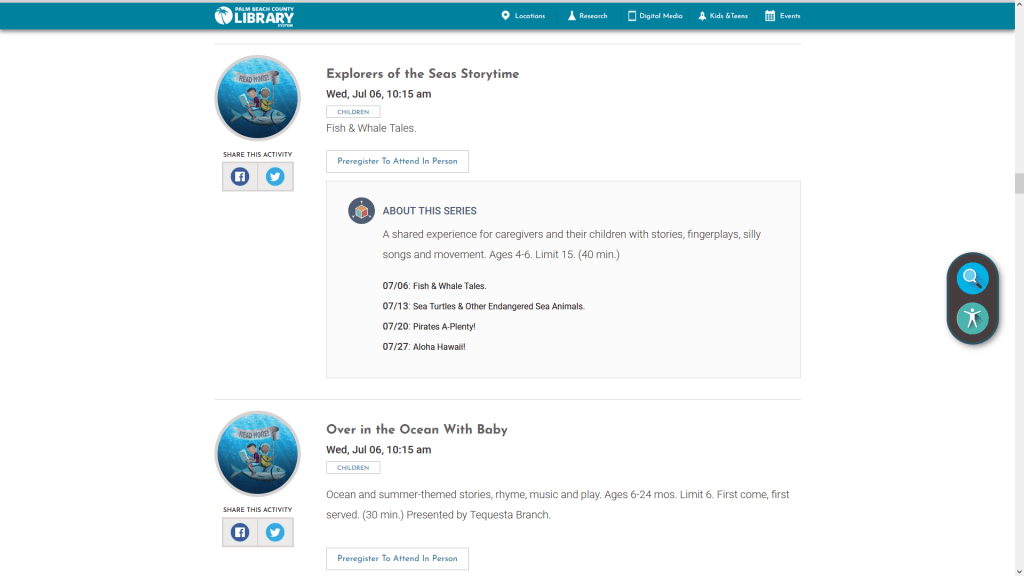Viewport: 1024px width, 576px height.
Task: Click the Palm Beach County Library logo
Action: click(x=255, y=16)
